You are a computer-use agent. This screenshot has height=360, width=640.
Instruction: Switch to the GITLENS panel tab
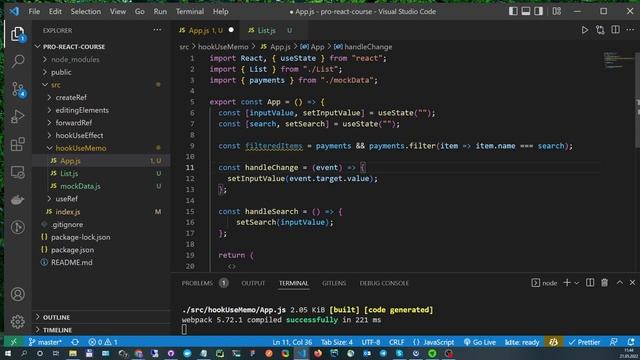click(334, 283)
